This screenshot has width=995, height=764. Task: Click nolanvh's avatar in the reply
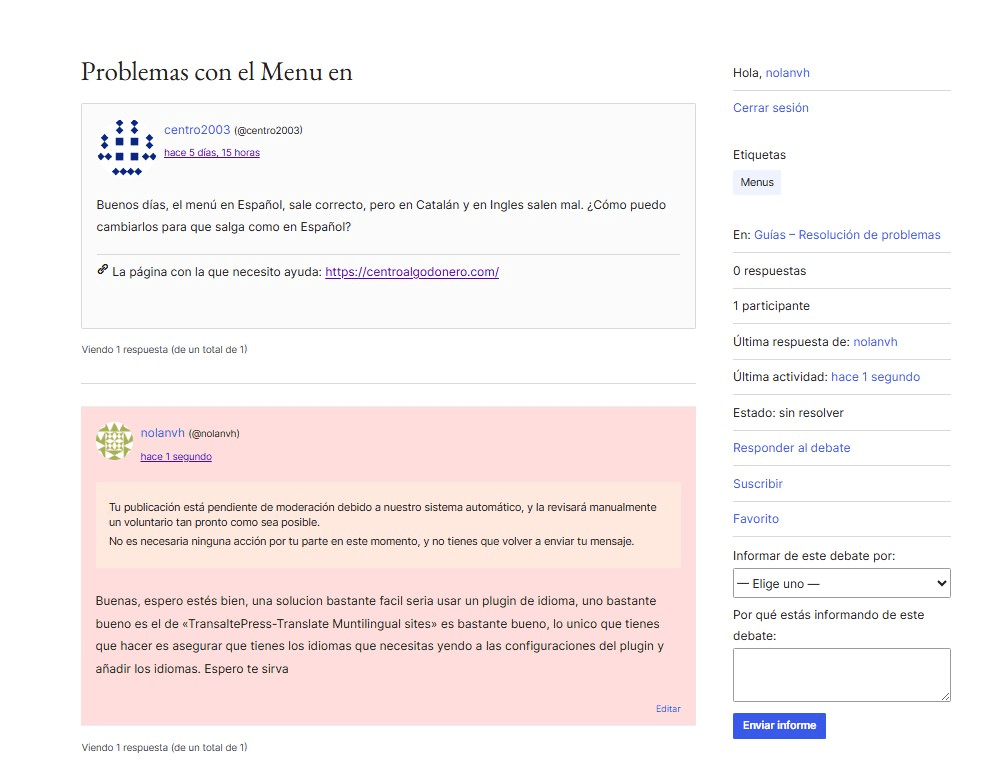click(114, 441)
